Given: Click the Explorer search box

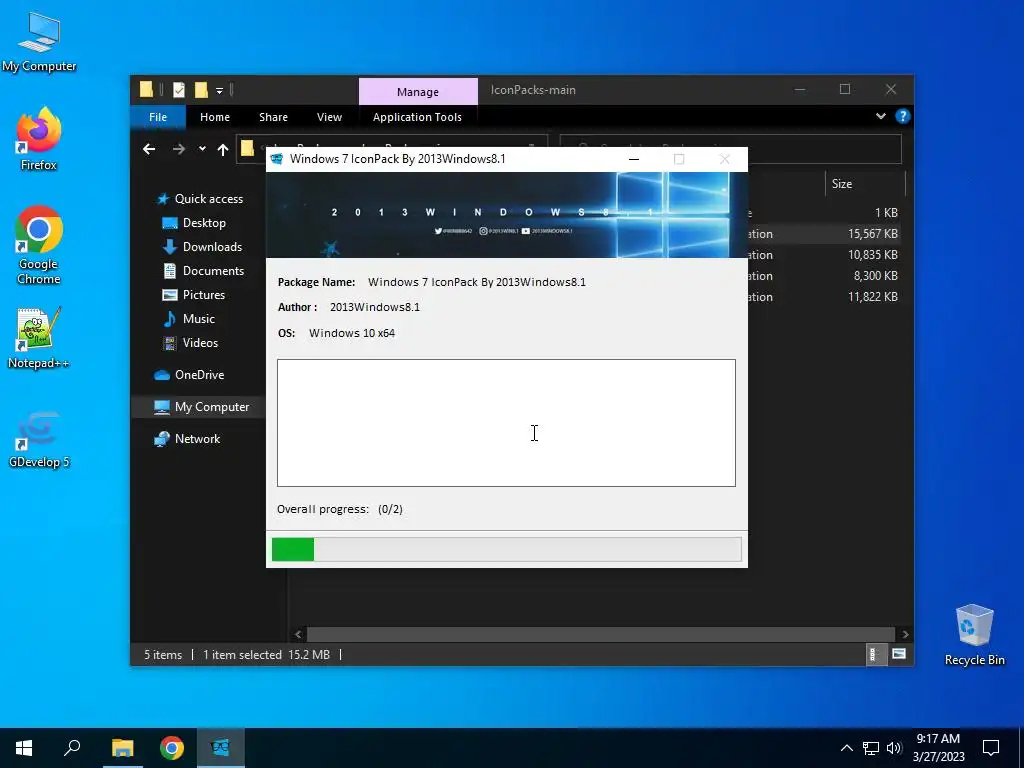Looking at the screenshot, I should click(x=731, y=149).
